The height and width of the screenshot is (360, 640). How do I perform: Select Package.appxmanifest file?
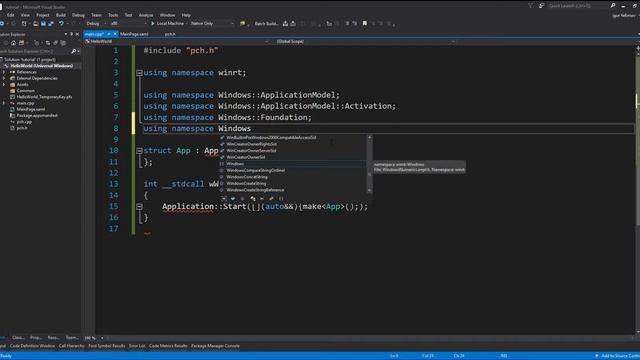click(x=37, y=116)
